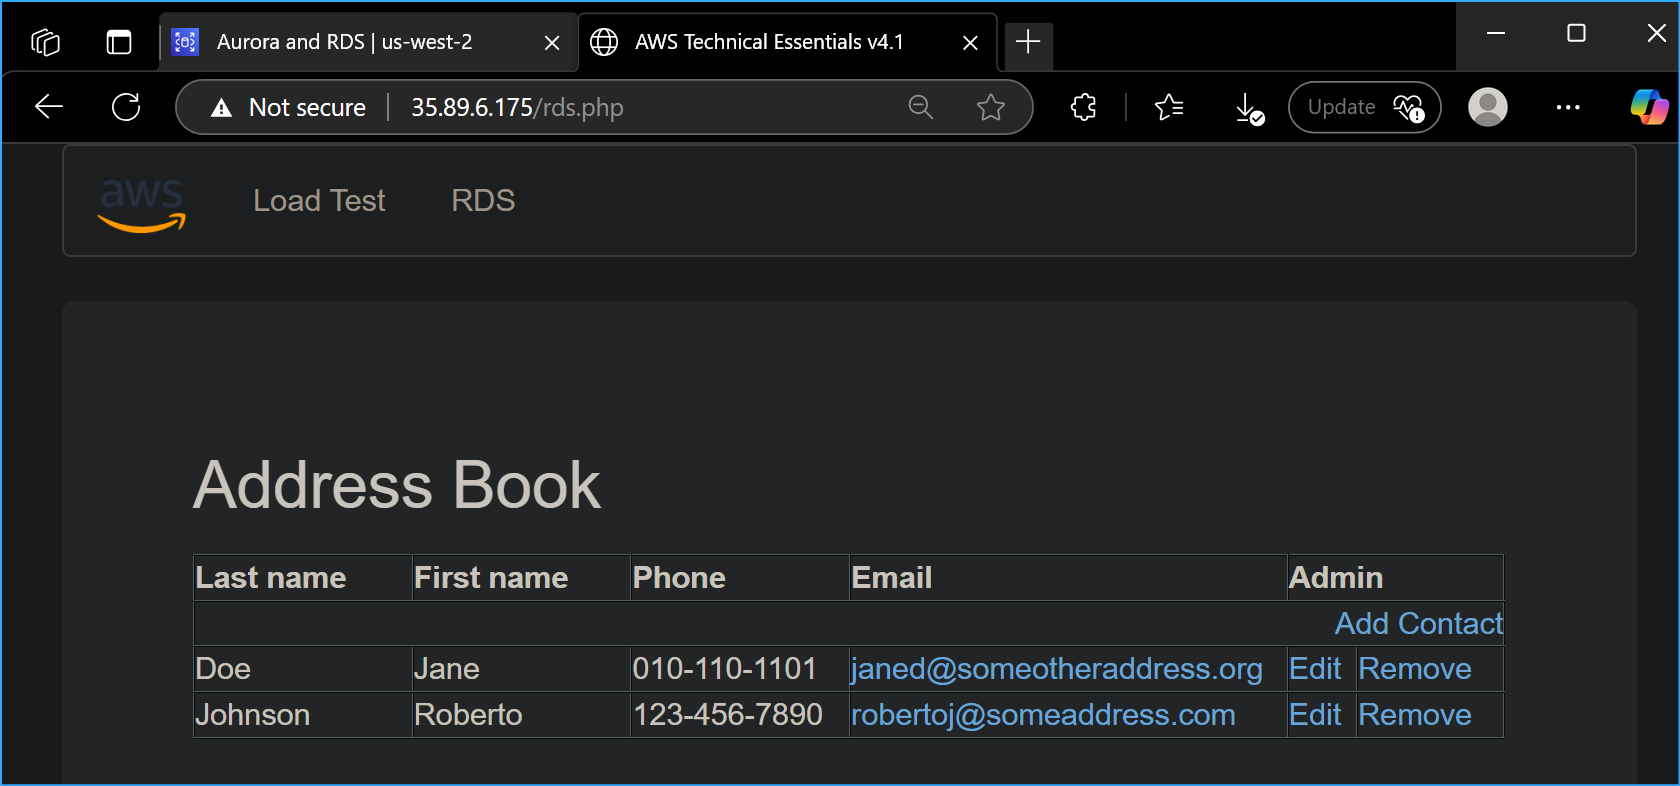Add page to favorites star

point(991,107)
